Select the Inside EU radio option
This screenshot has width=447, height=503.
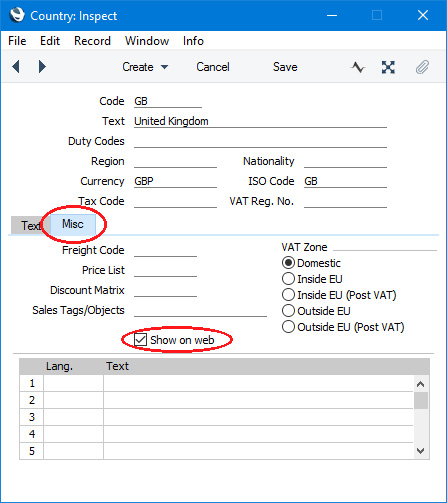(288, 279)
